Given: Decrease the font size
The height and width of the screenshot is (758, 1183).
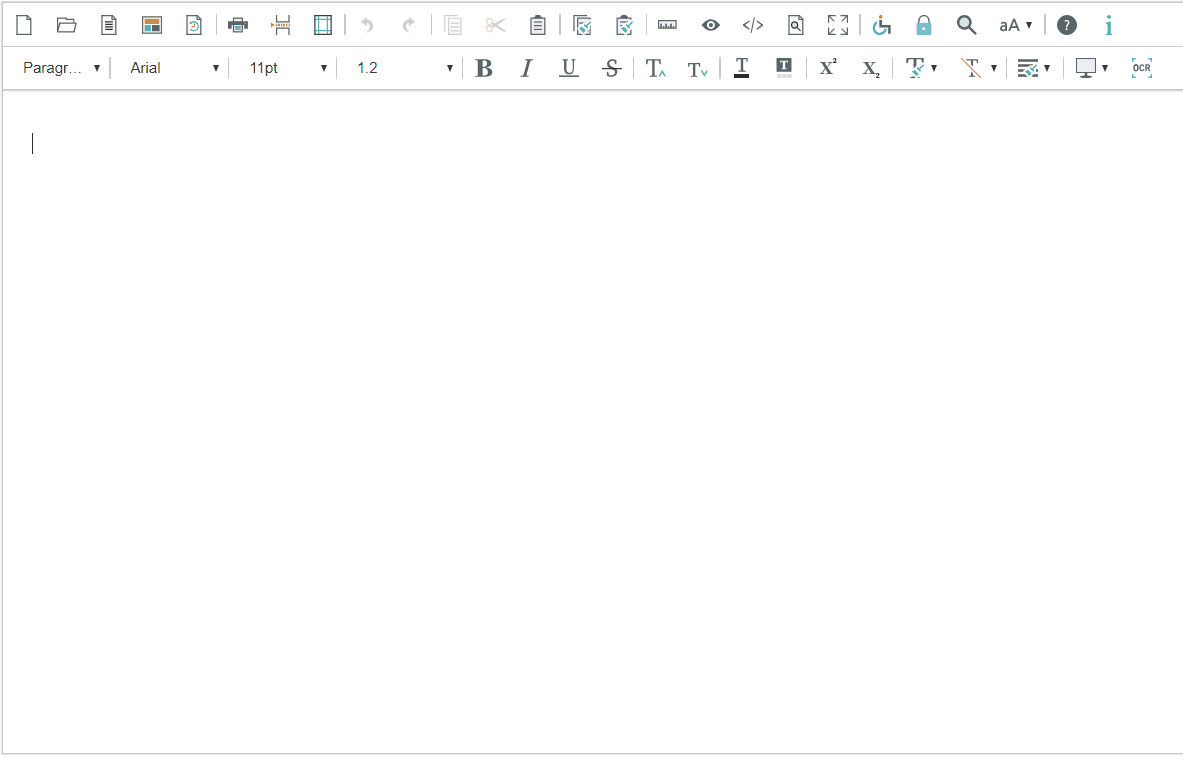Looking at the screenshot, I should (698, 69).
